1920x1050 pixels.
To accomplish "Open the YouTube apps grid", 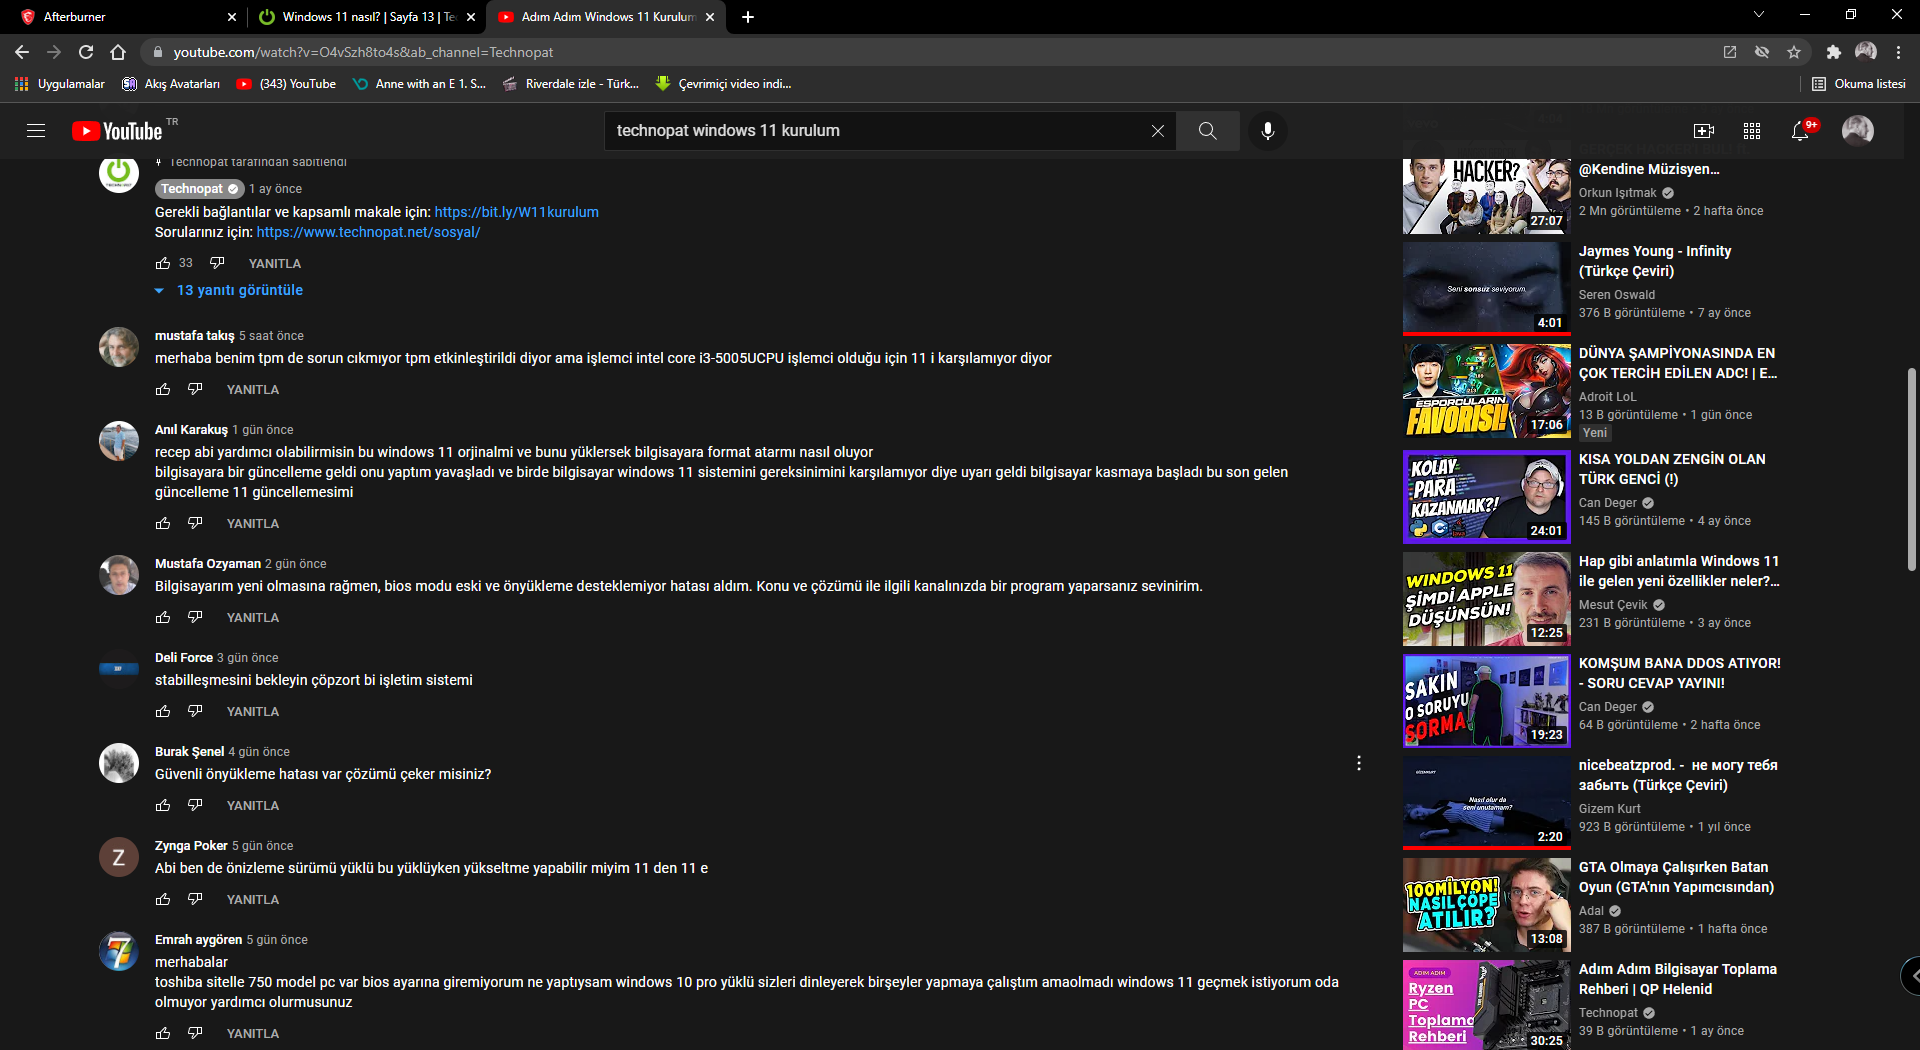I will click(x=1752, y=131).
